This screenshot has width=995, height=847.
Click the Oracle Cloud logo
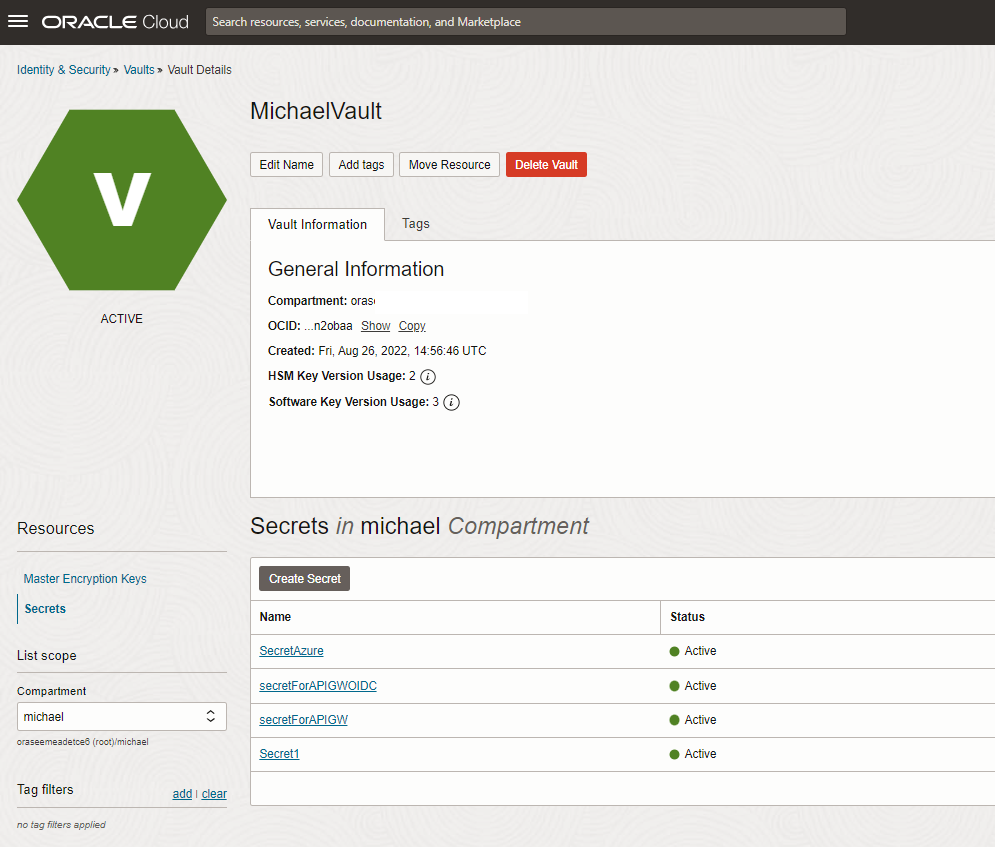pos(115,22)
